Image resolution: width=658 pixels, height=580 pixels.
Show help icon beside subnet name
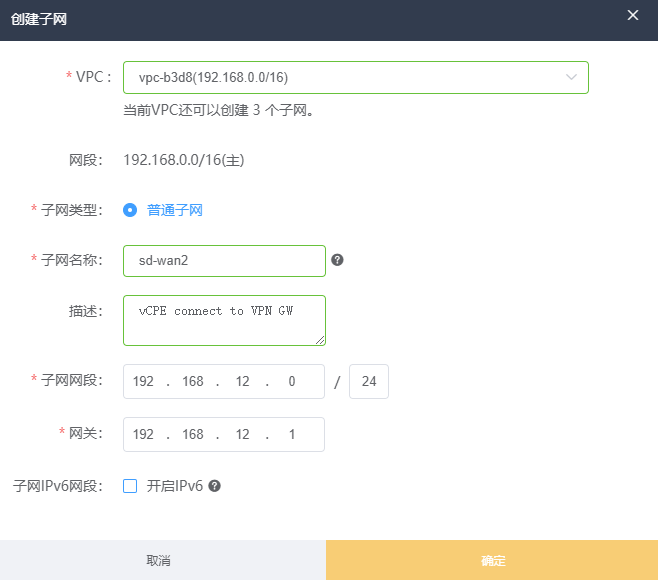337,260
